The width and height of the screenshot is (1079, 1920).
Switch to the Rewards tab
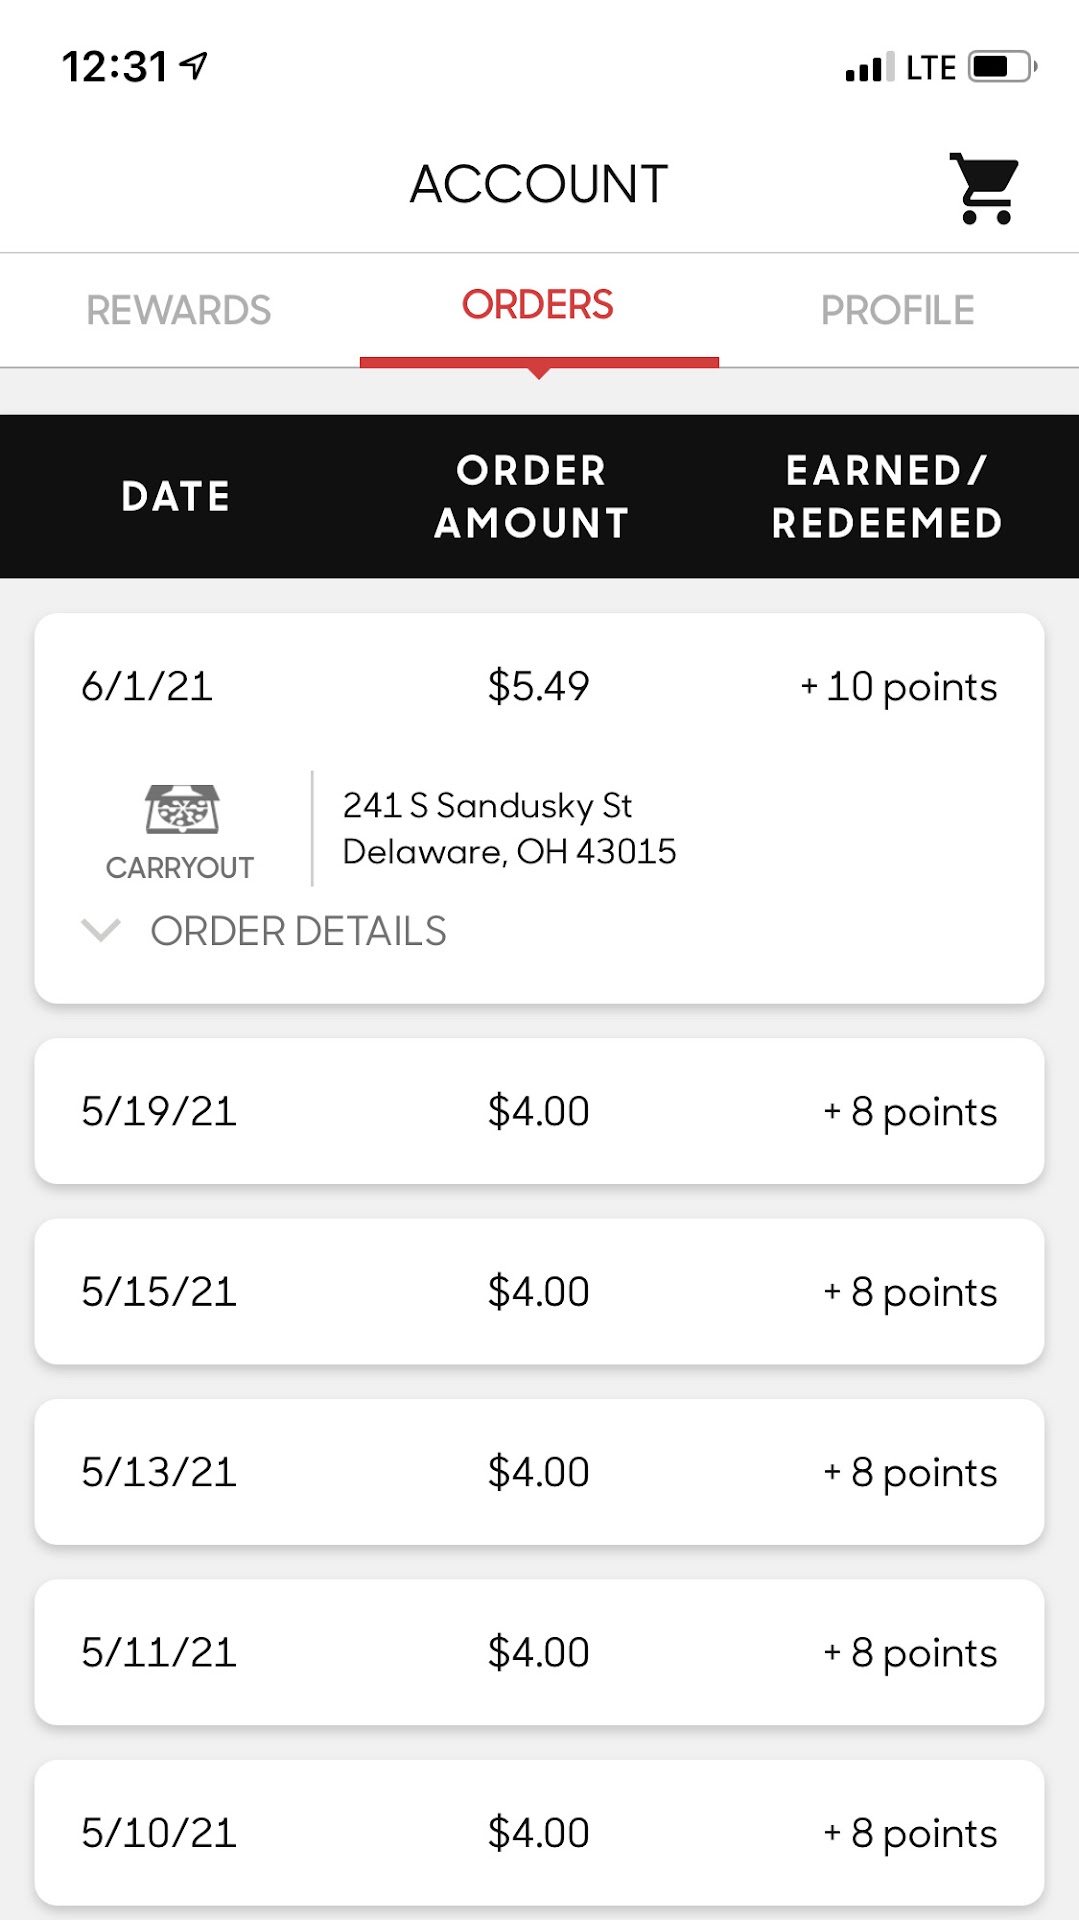point(179,310)
